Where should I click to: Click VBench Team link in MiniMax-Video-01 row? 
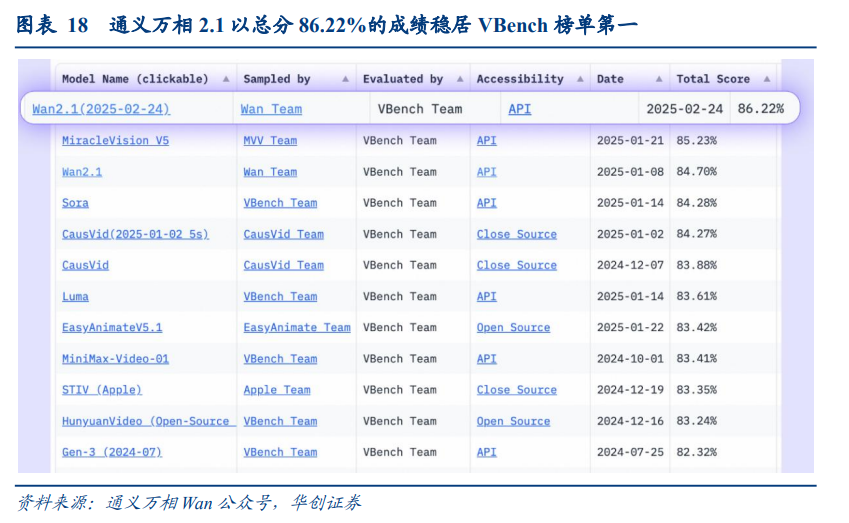point(280,359)
